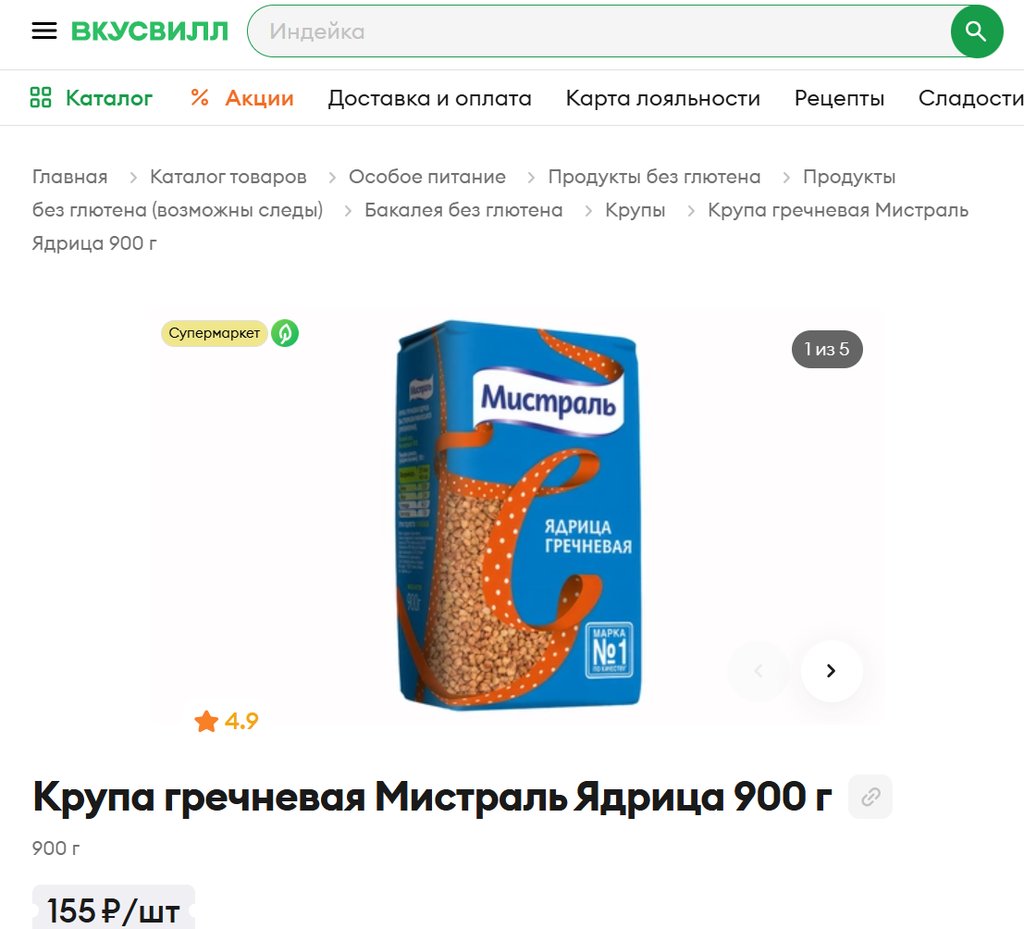
Task: Open the hamburger menu icon
Action: pos(44,31)
